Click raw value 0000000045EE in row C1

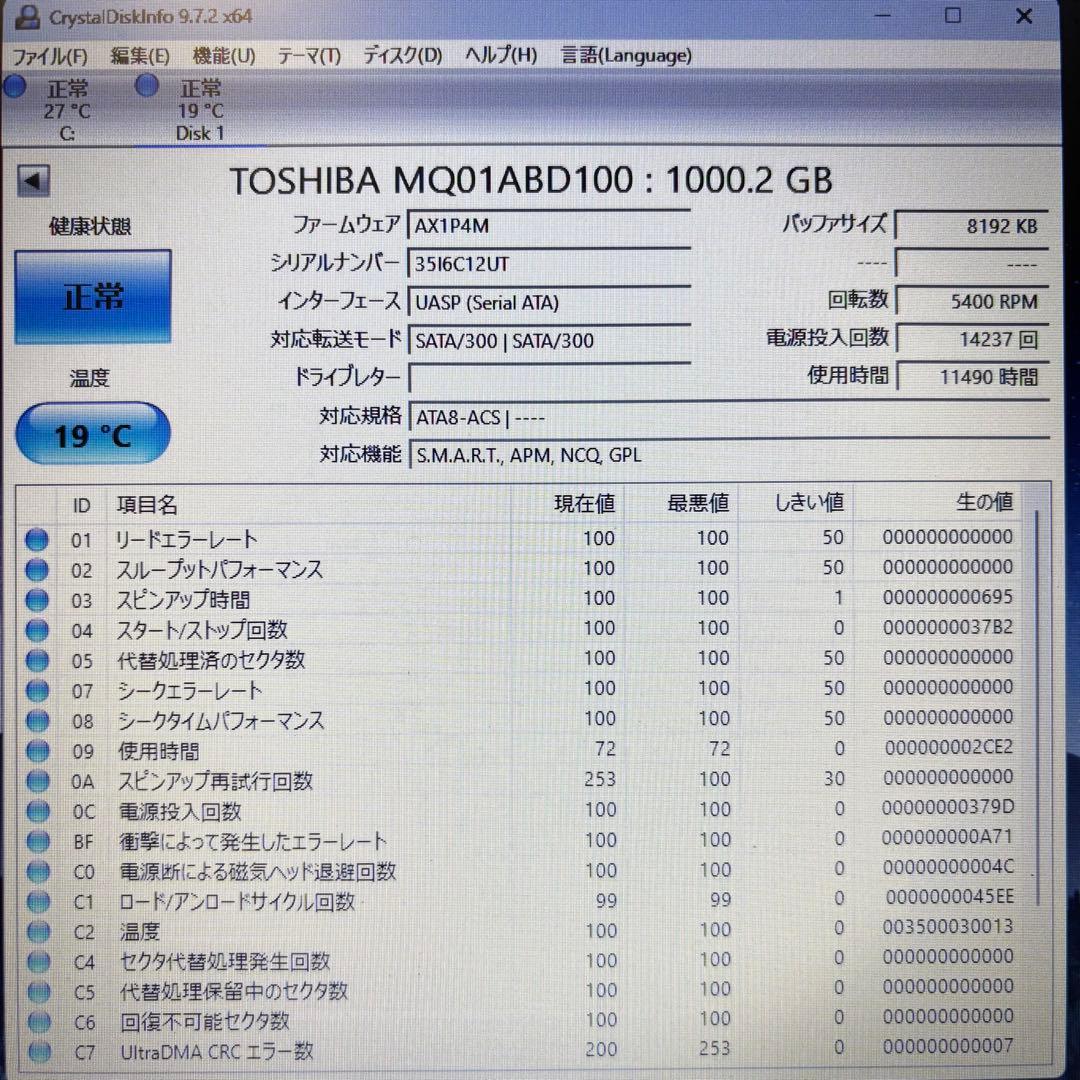tap(950, 897)
